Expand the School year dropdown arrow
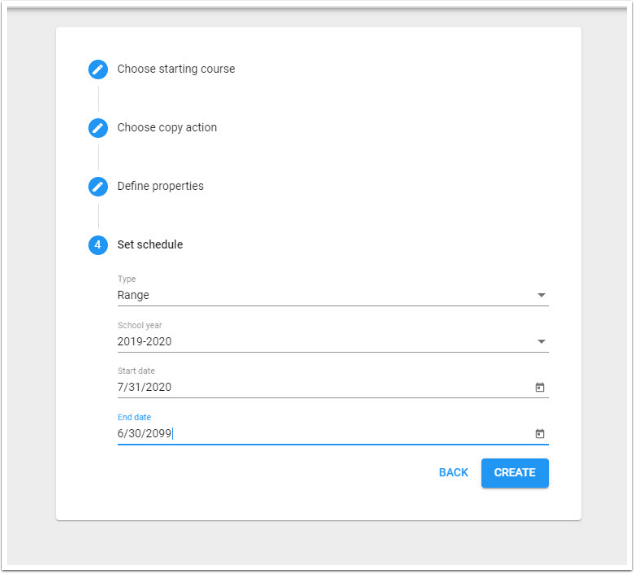 click(x=541, y=342)
